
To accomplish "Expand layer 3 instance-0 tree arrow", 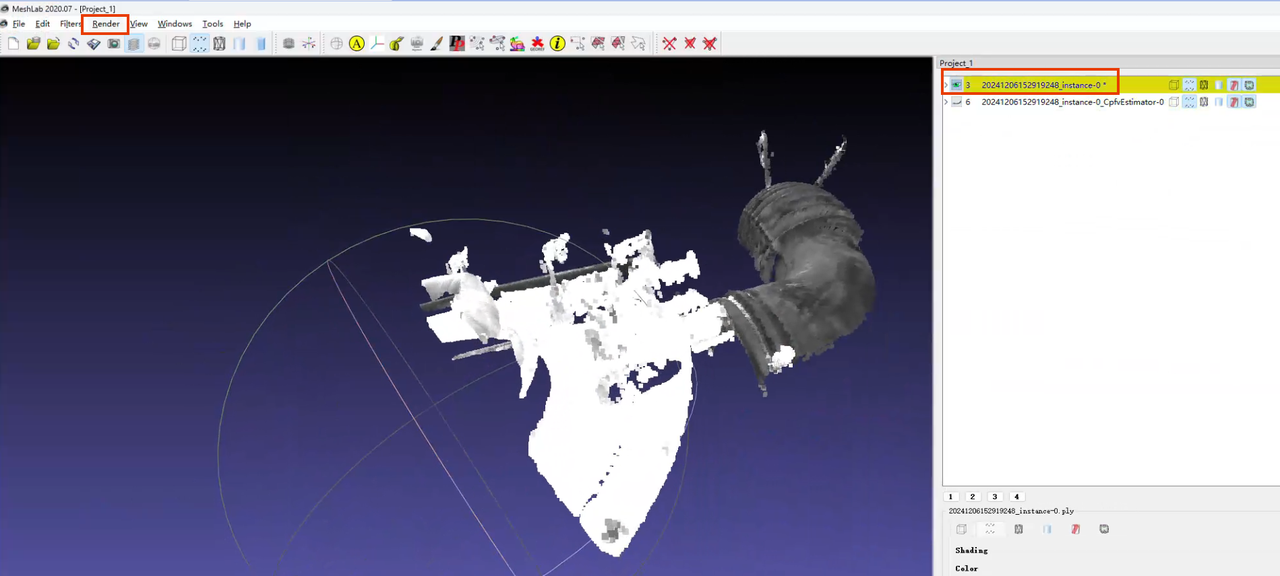I will [946, 85].
